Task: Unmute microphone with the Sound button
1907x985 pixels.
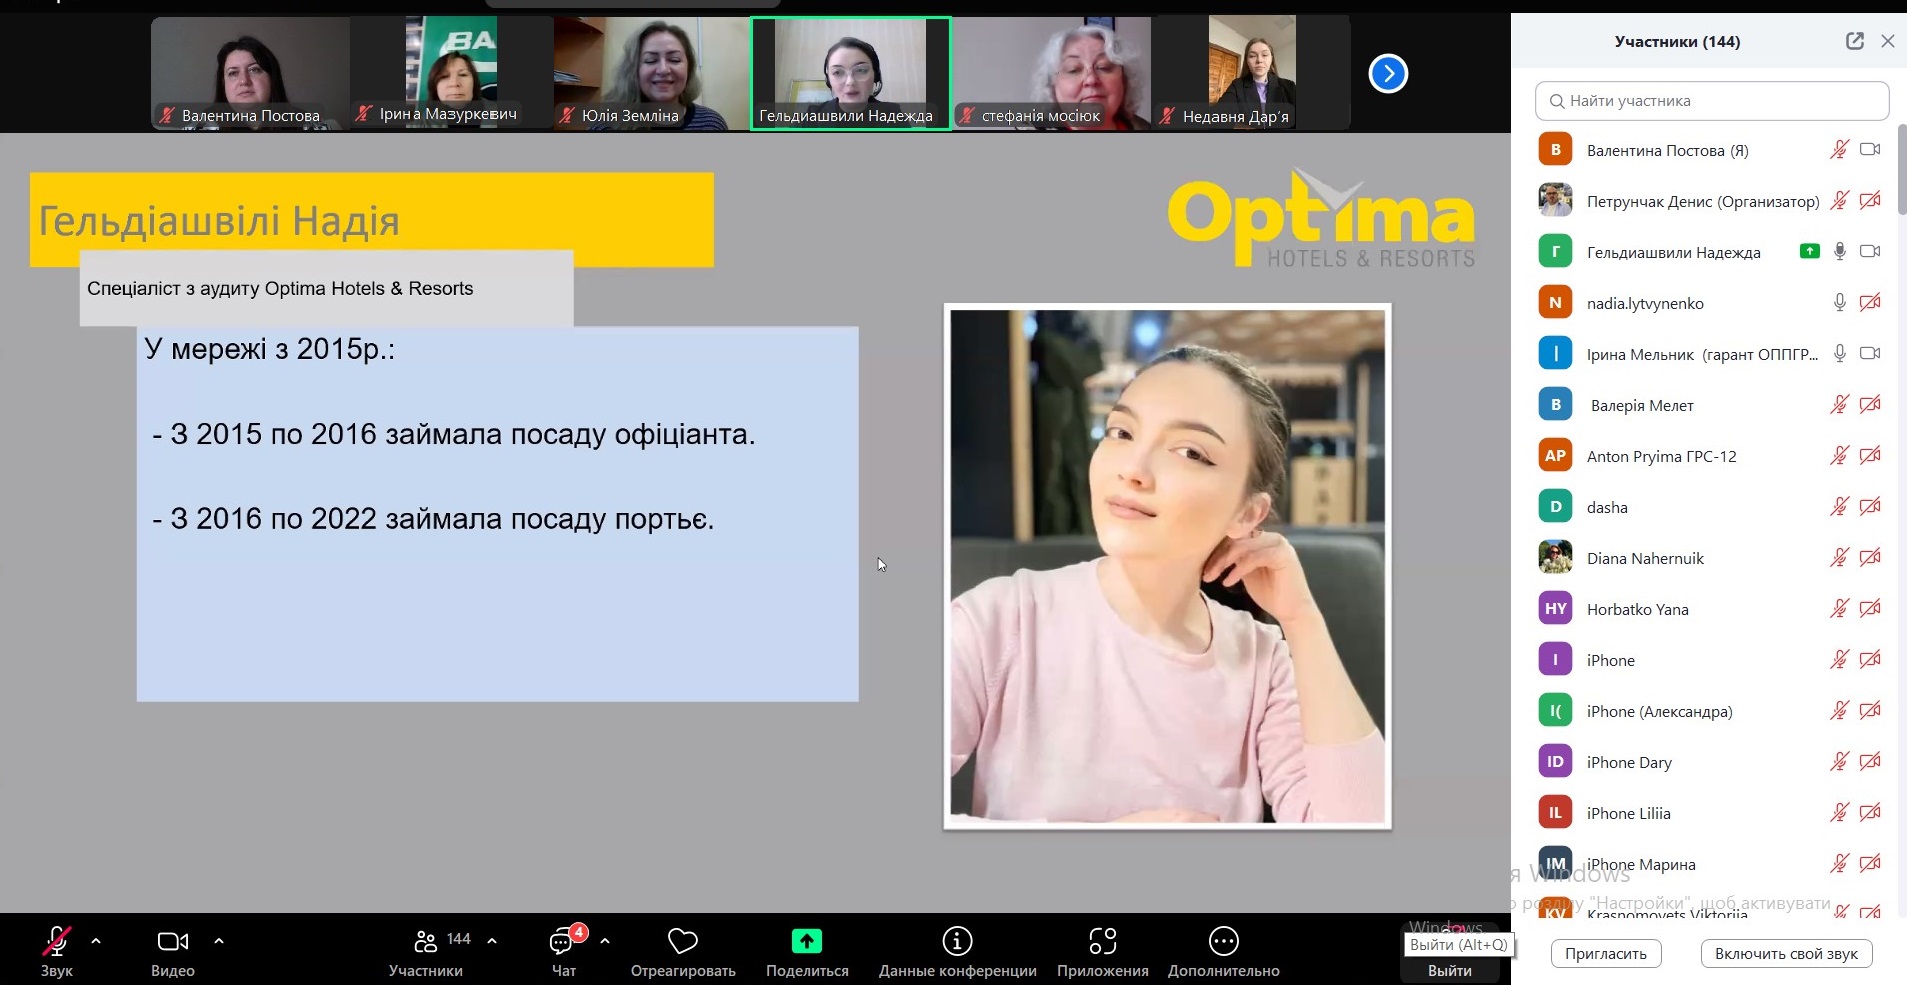Action: pyautogui.click(x=56, y=942)
